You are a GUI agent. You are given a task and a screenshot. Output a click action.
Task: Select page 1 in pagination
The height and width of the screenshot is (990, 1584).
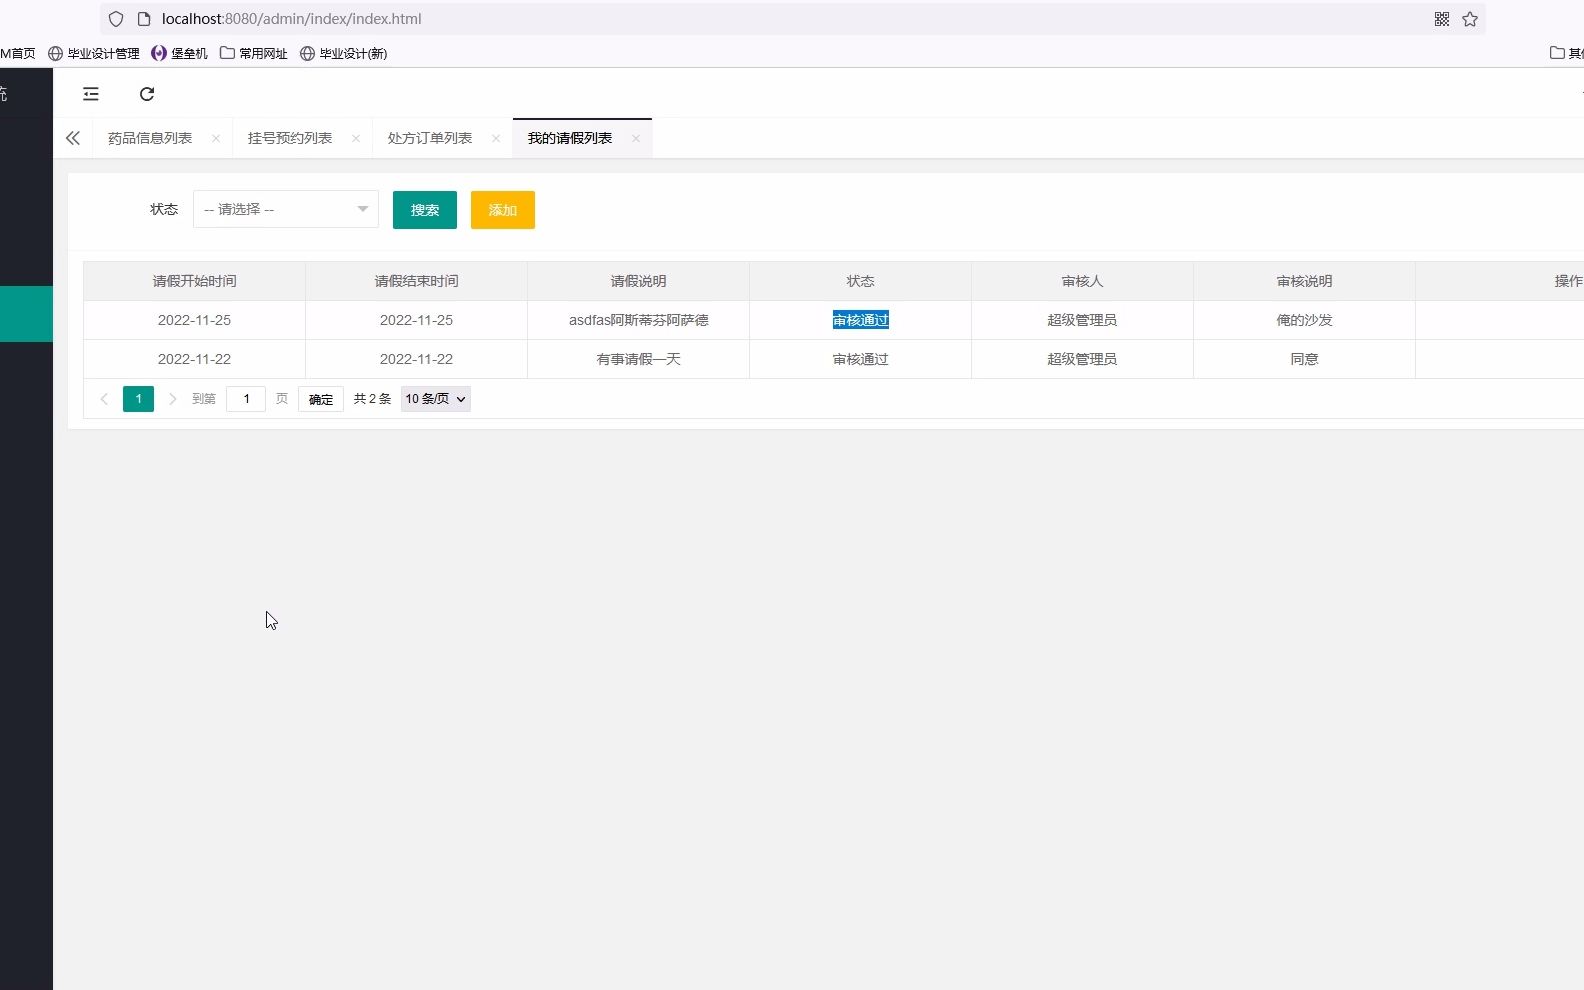tap(138, 399)
